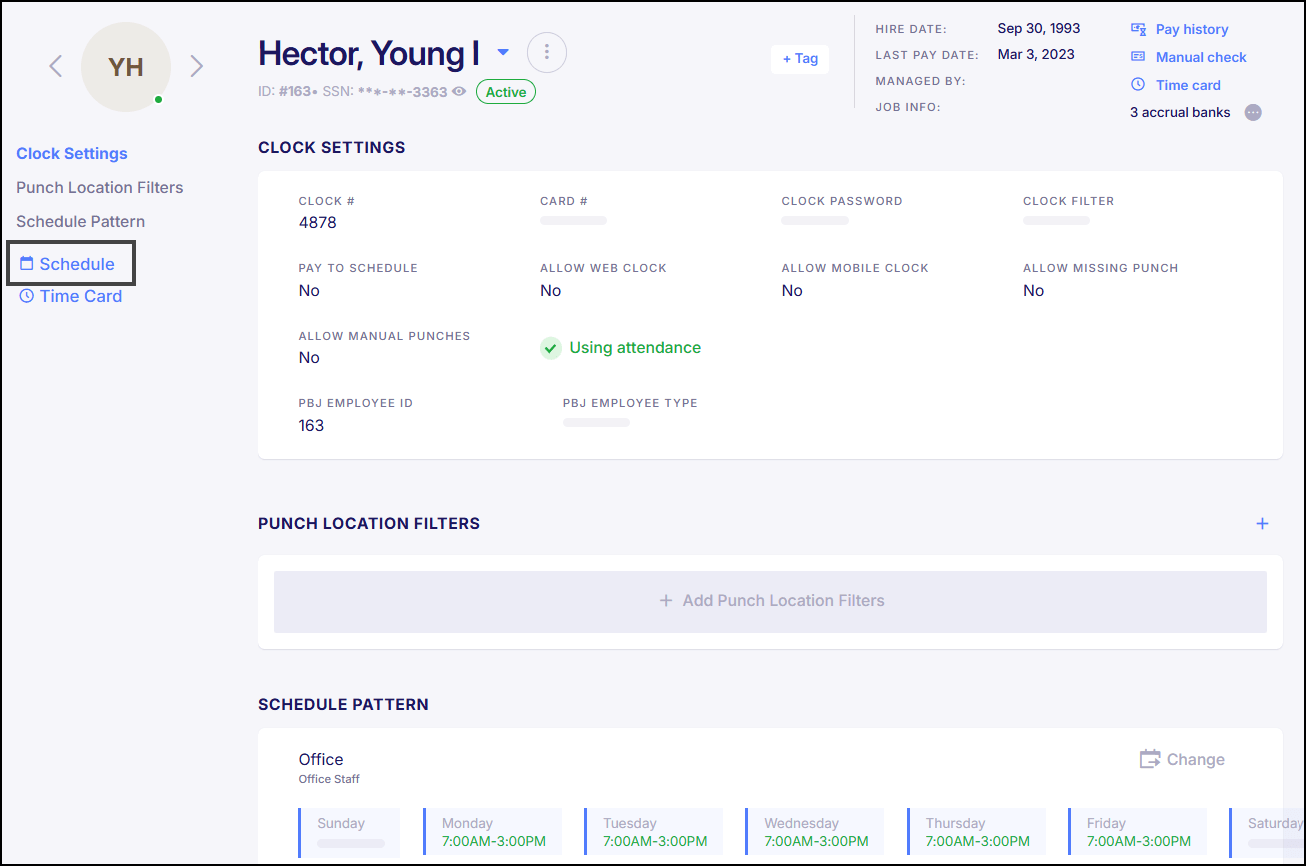
Task: Click Allow Mobile Clock value No
Action: click(792, 290)
